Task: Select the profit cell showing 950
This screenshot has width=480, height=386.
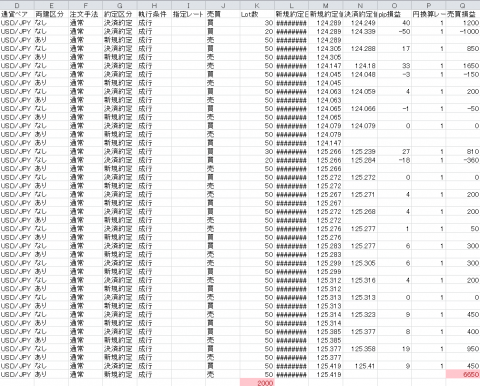Action: click(463, 349)
